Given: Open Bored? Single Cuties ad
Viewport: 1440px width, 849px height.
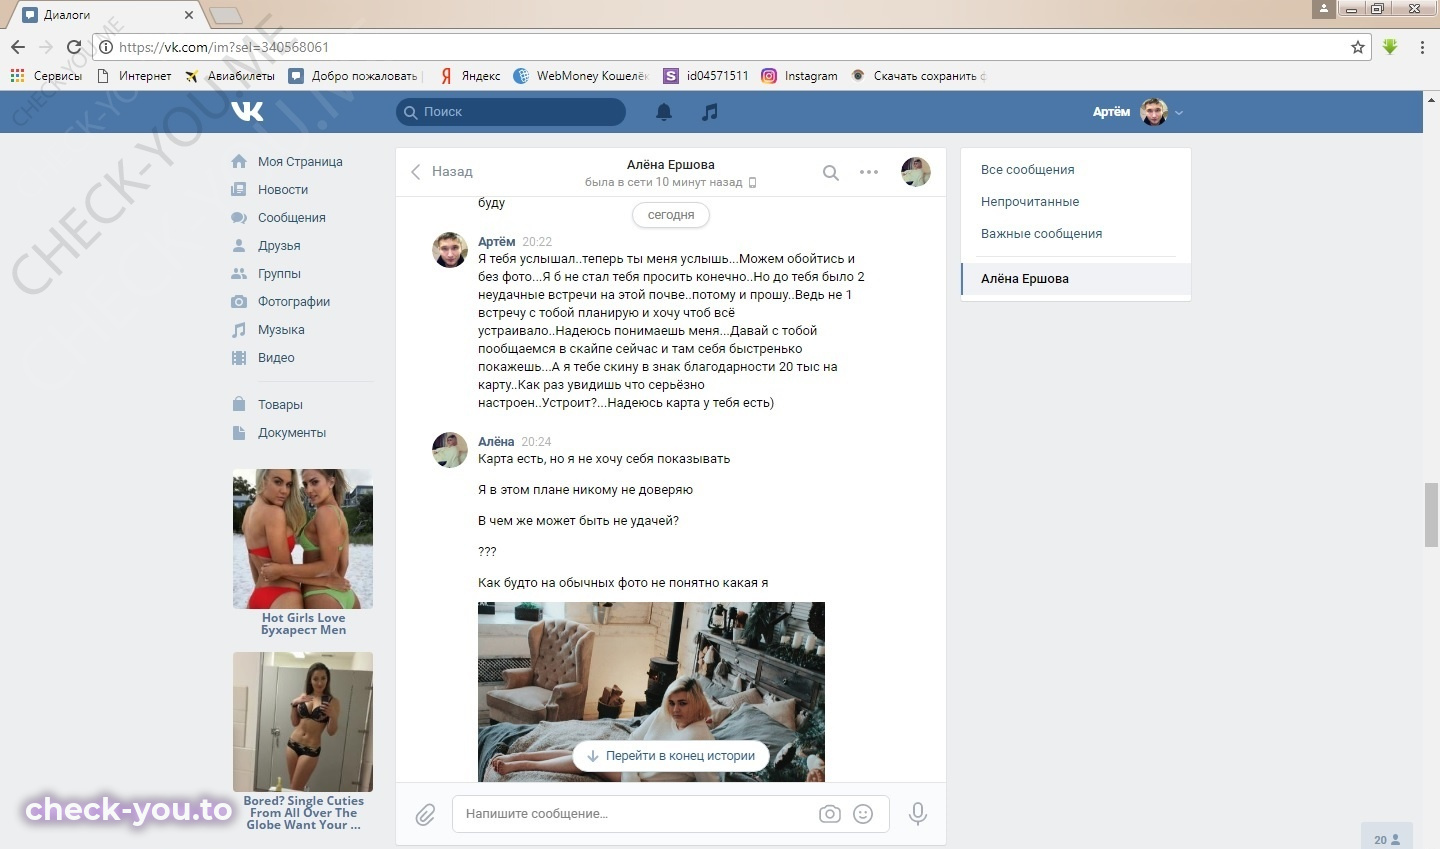Looking at the screenshot, I should pos(303,741).
